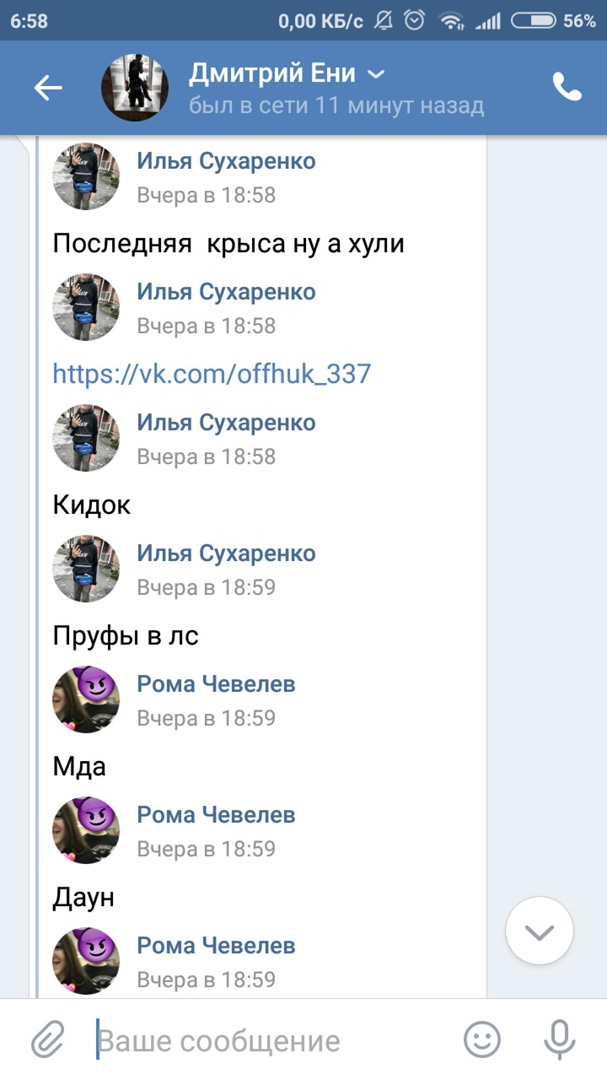Open Рома Чевелев name above Даун
Image resolution: width=607 pixels, height=1080 pixels.
point(216,815)
